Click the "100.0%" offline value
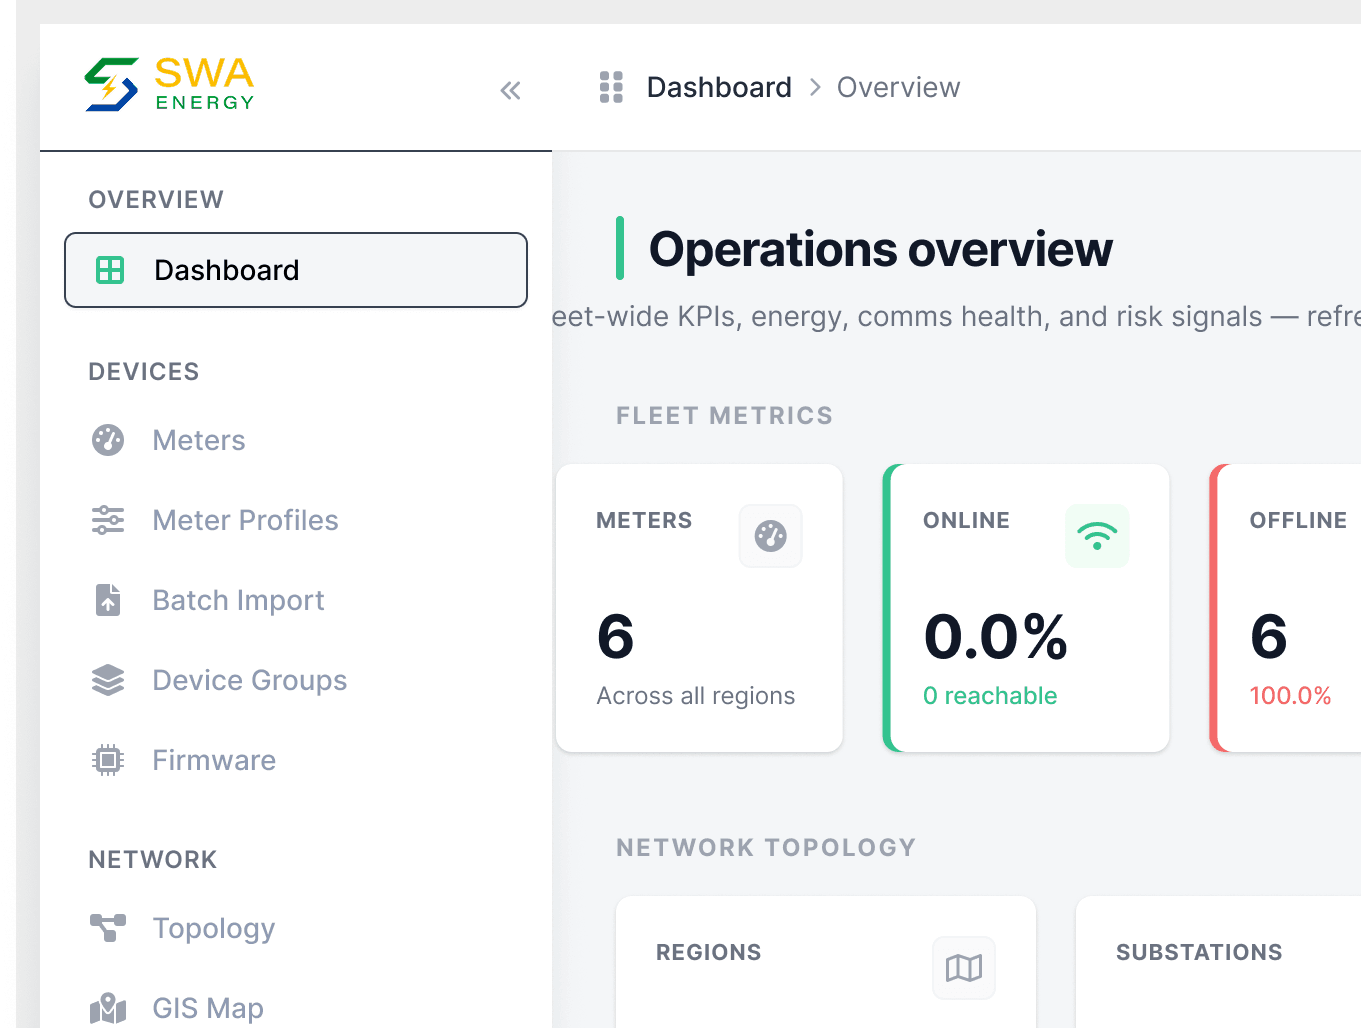This screenshot has width=1361, height=1028. click(x=1290, y=696)
